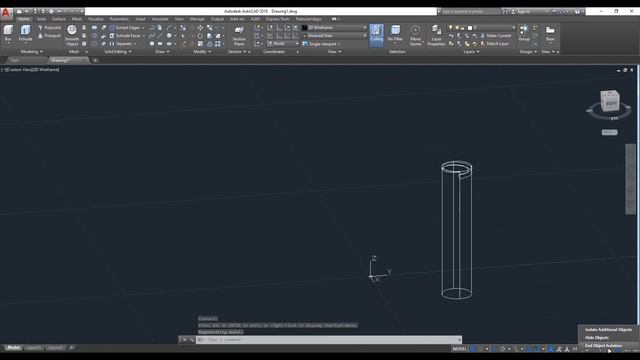Click Extrude Faces in Solid Editing

pyautogui.click(x=126, y=36)
